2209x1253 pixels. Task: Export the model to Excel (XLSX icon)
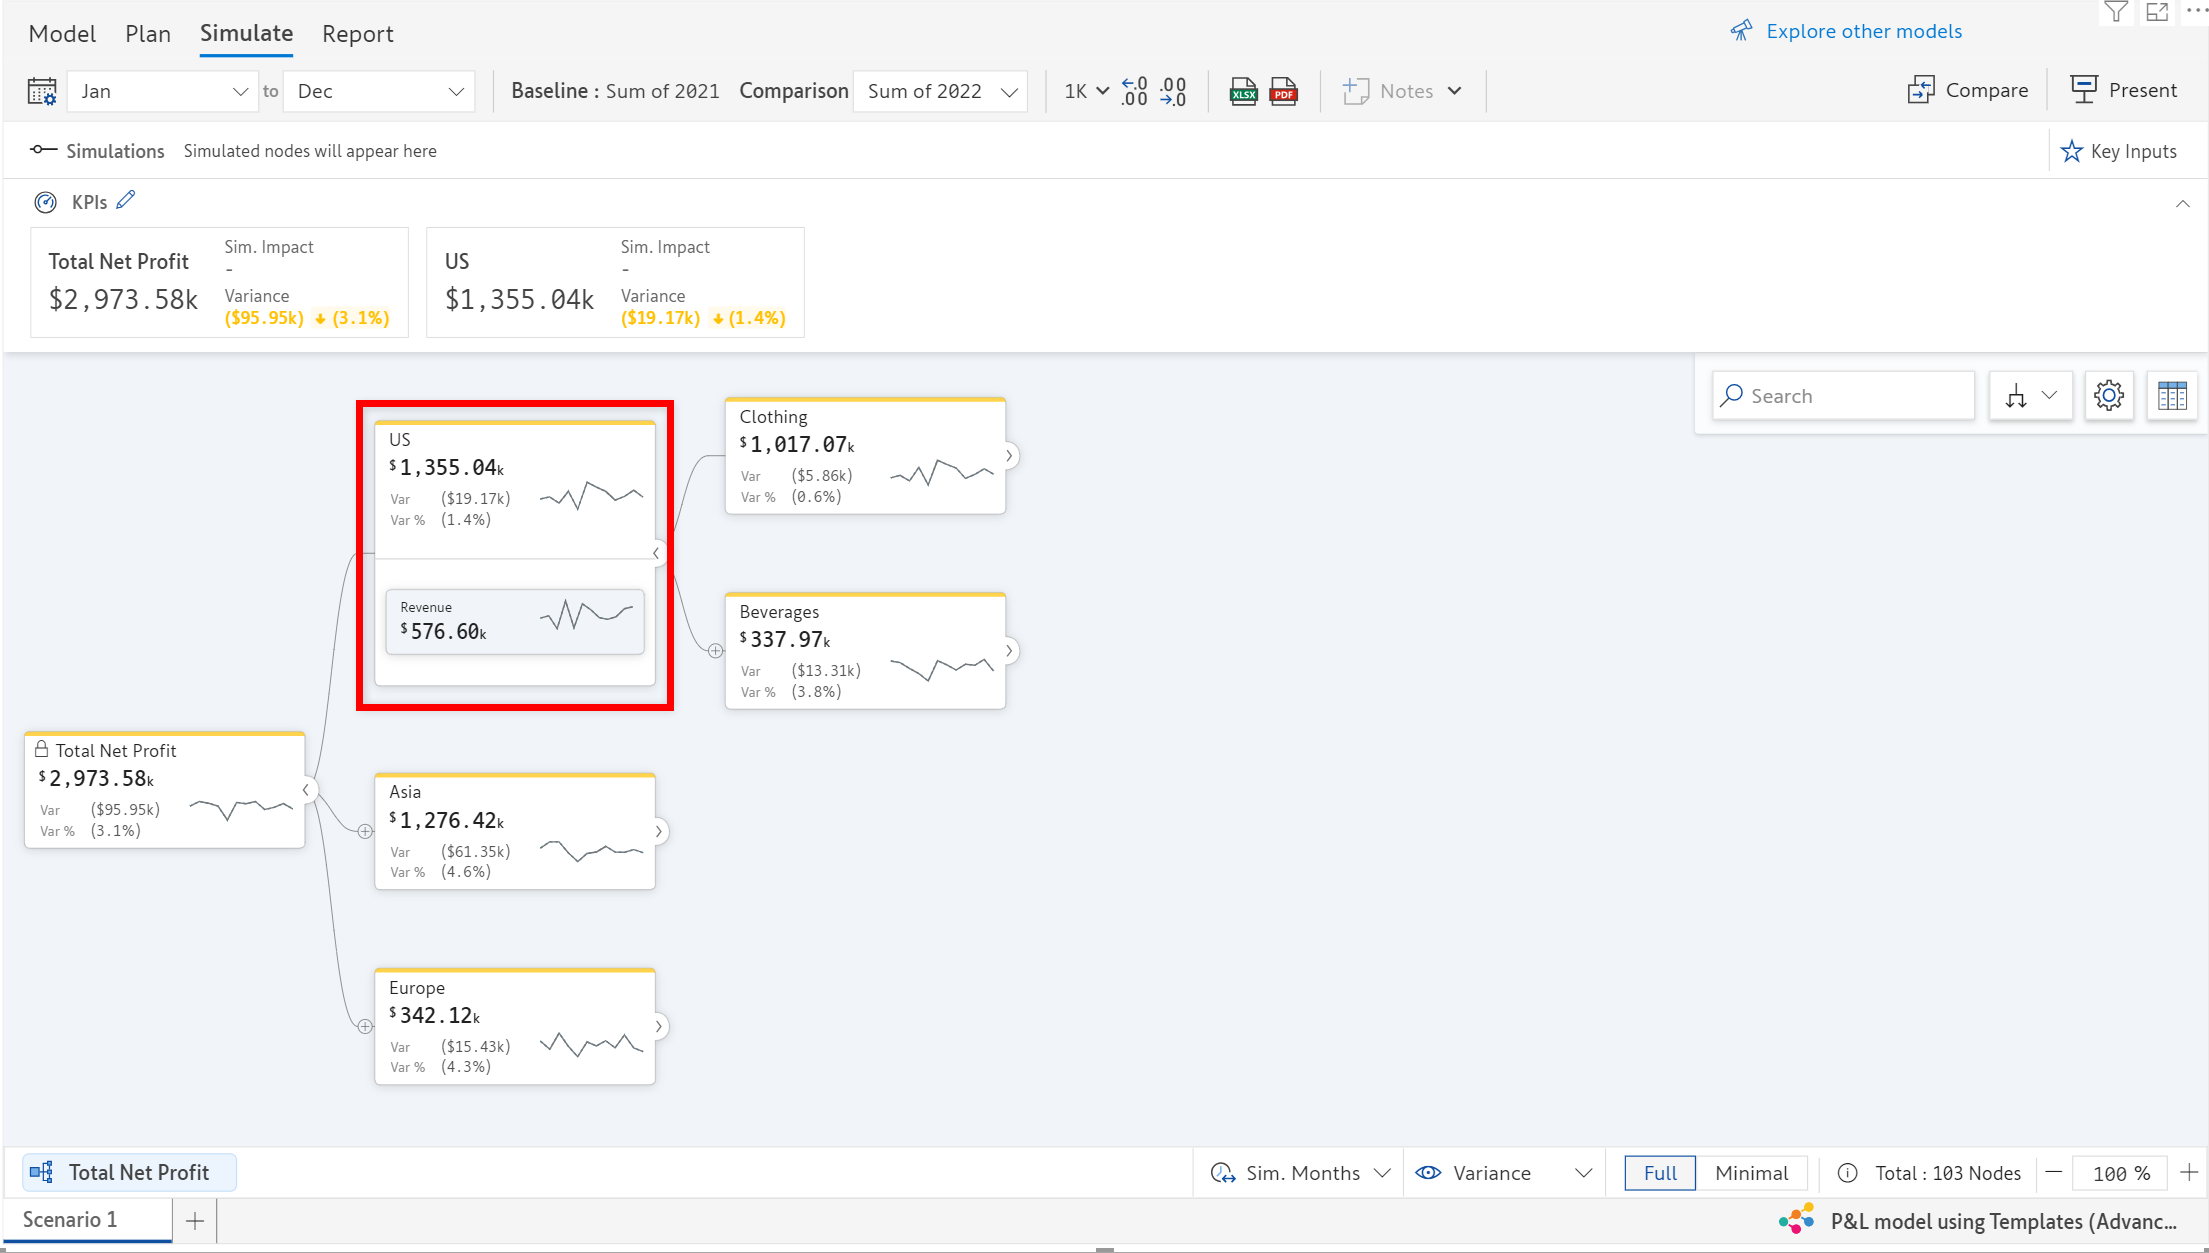pyautogui.click(x=1243, y=91)
